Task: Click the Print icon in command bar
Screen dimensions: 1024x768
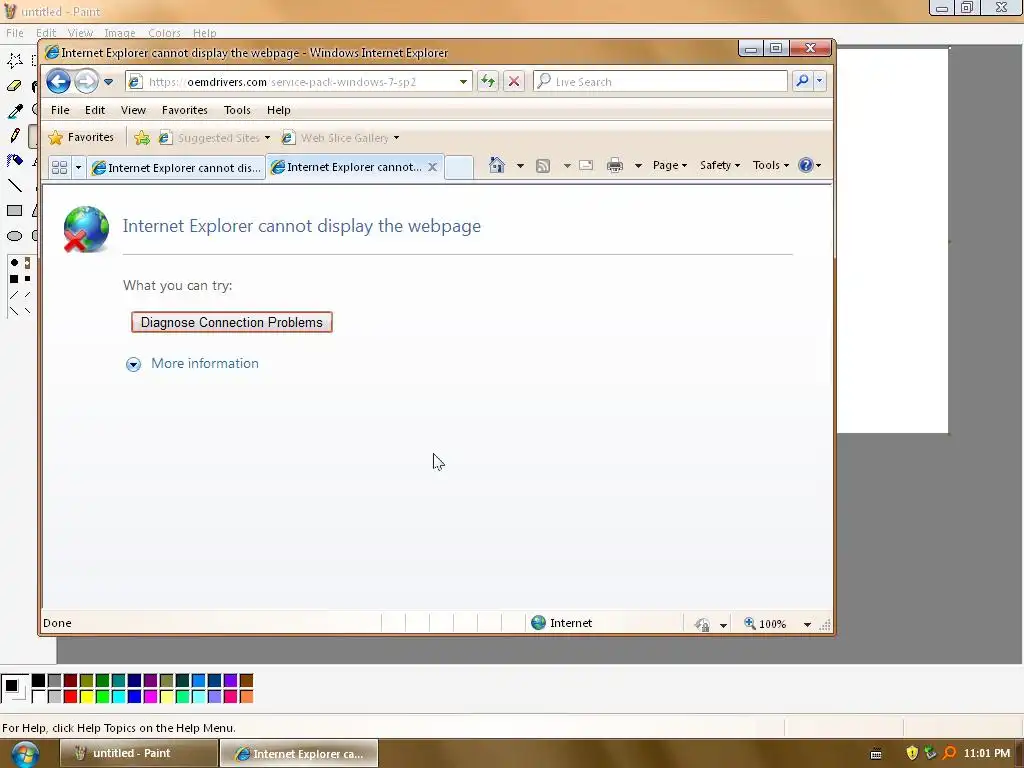Action: click(x=615, y=166)
